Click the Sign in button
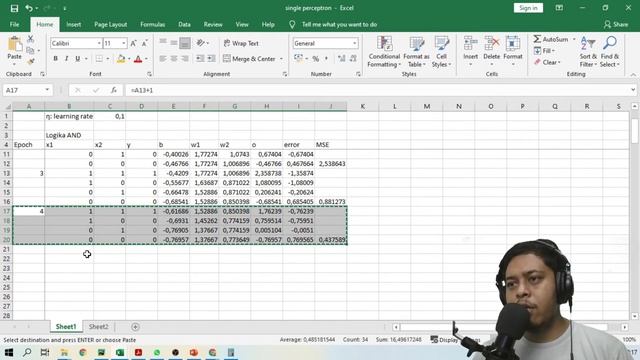This screenshot has width=640, height=360. click(528, 8)
